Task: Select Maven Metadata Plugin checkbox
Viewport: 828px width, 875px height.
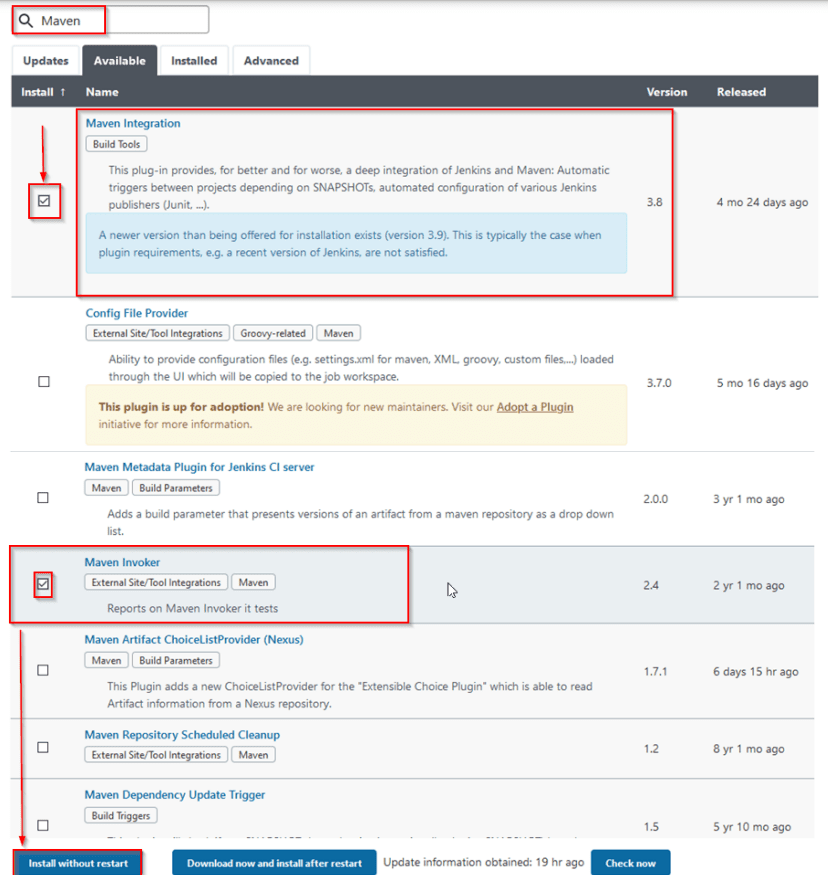Action: [x=43, y=497]
